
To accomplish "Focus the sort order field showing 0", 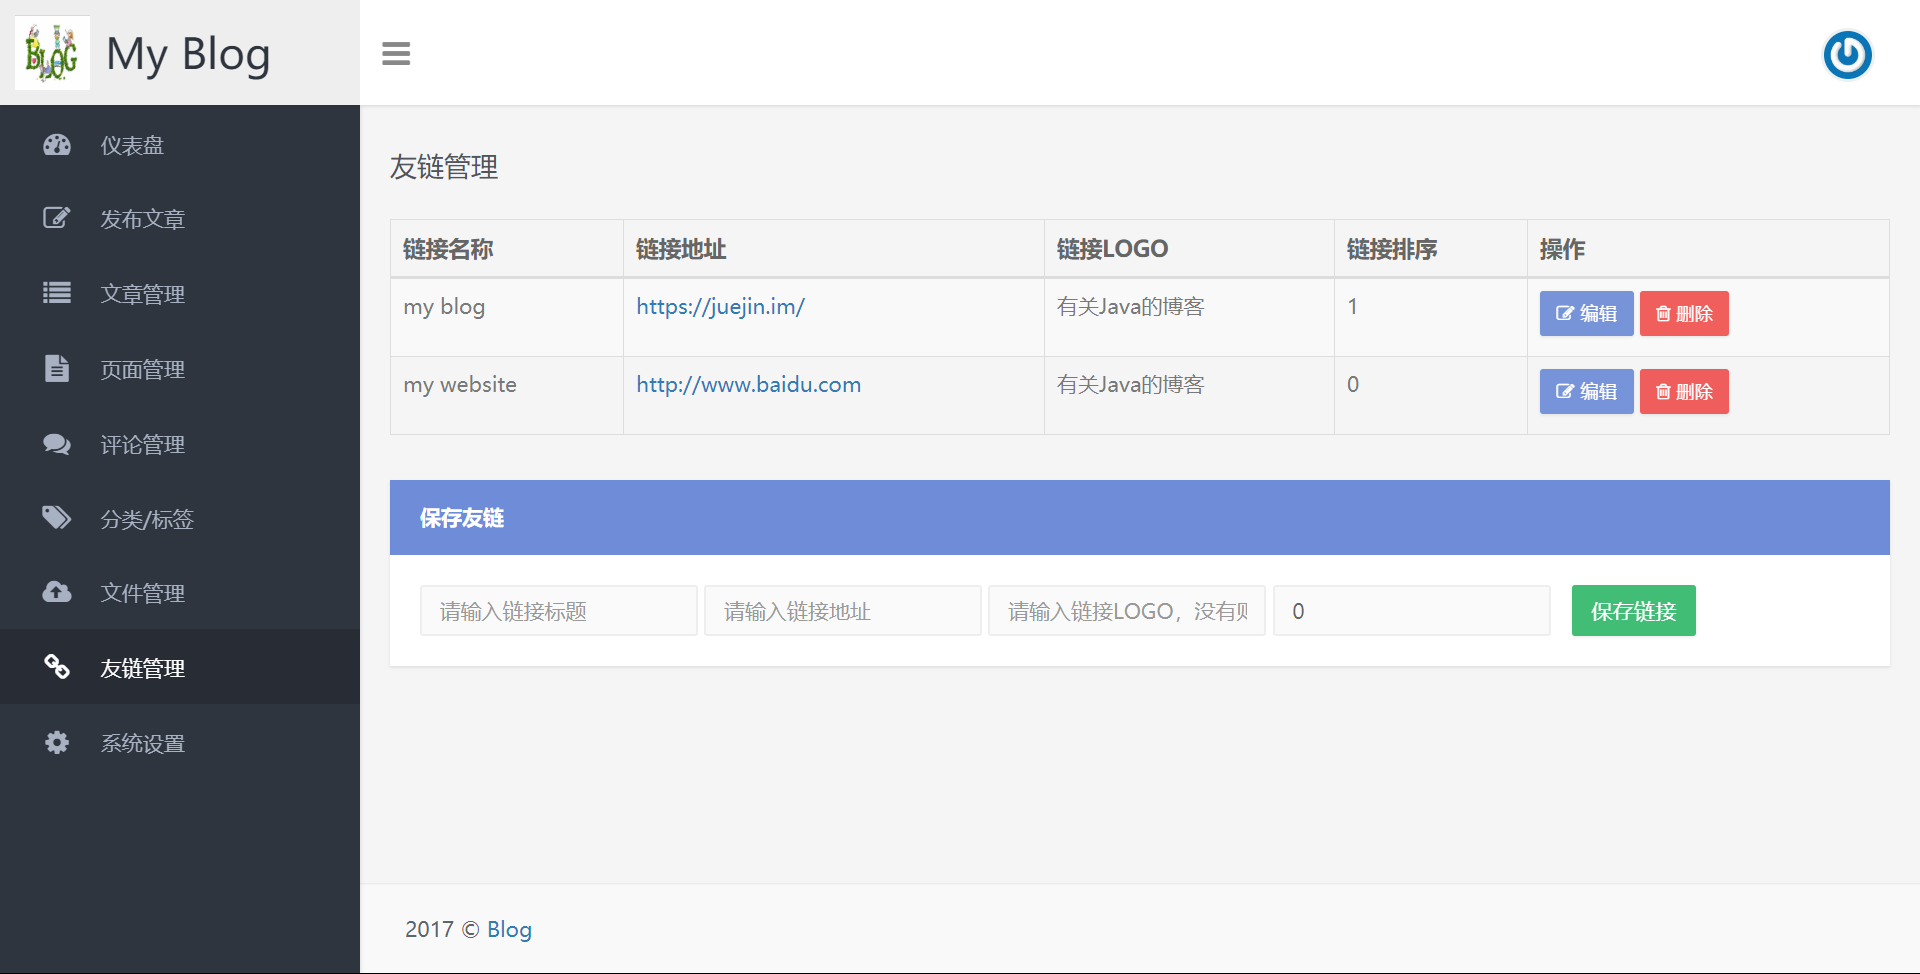I will 1411,610.
